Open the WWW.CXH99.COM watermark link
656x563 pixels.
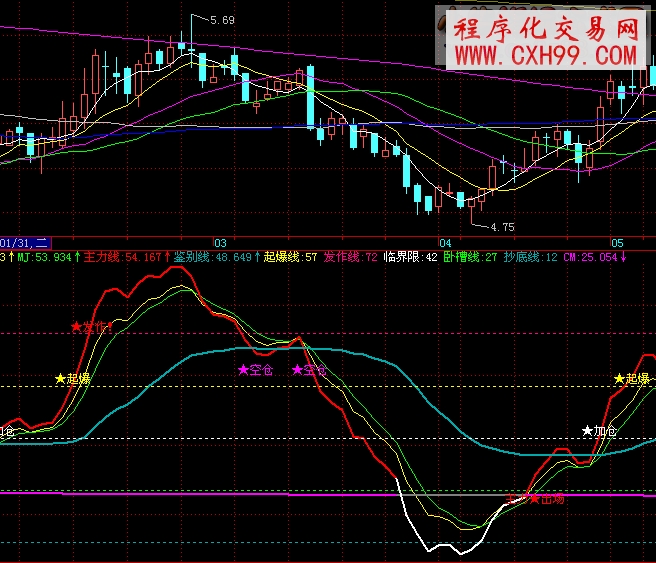pos(545,52)
